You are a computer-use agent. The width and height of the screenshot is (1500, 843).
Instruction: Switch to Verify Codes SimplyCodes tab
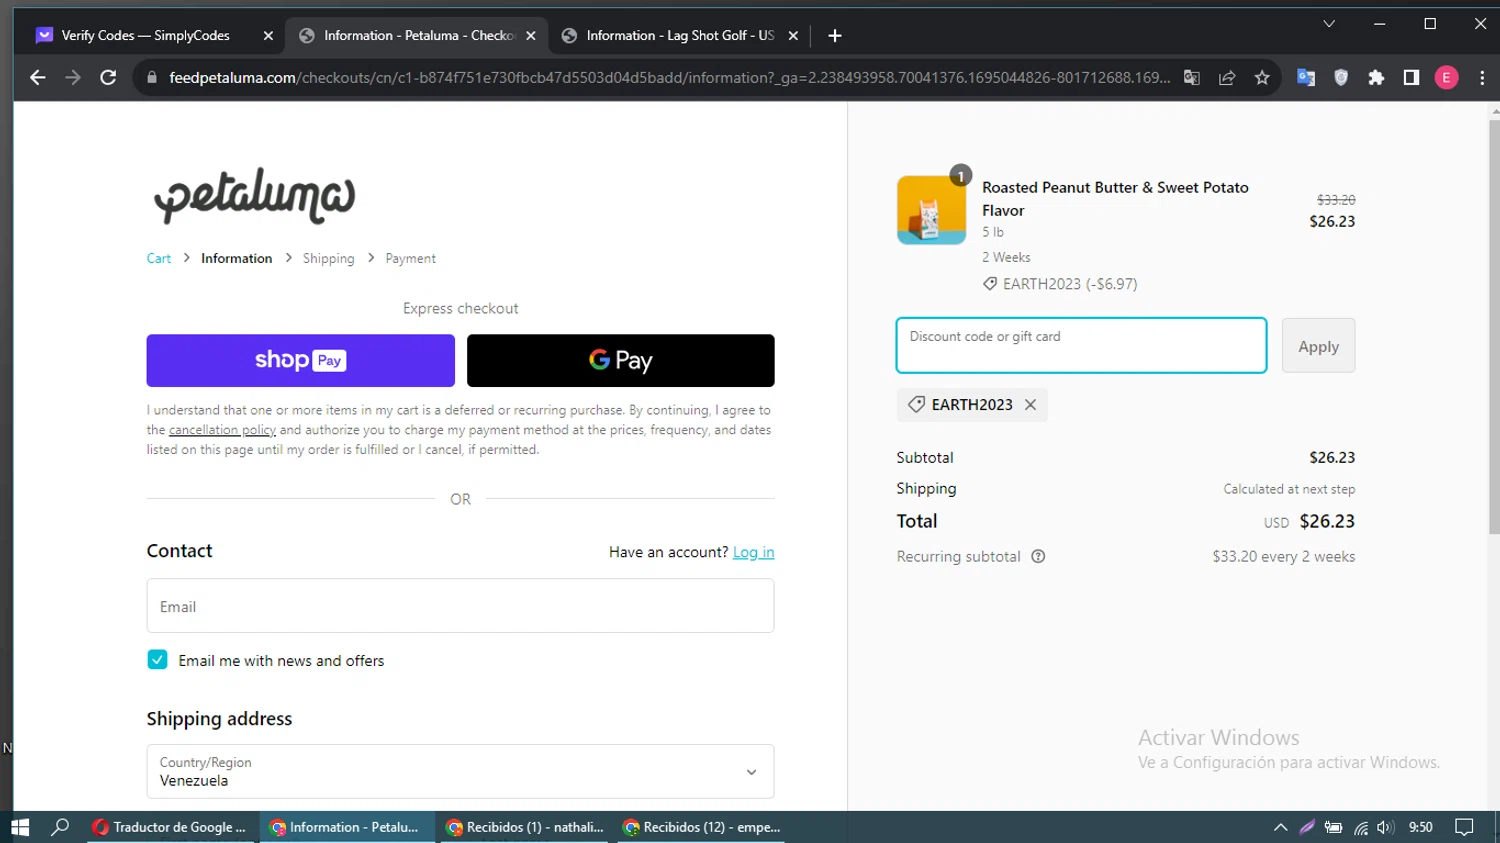point(145,35)
